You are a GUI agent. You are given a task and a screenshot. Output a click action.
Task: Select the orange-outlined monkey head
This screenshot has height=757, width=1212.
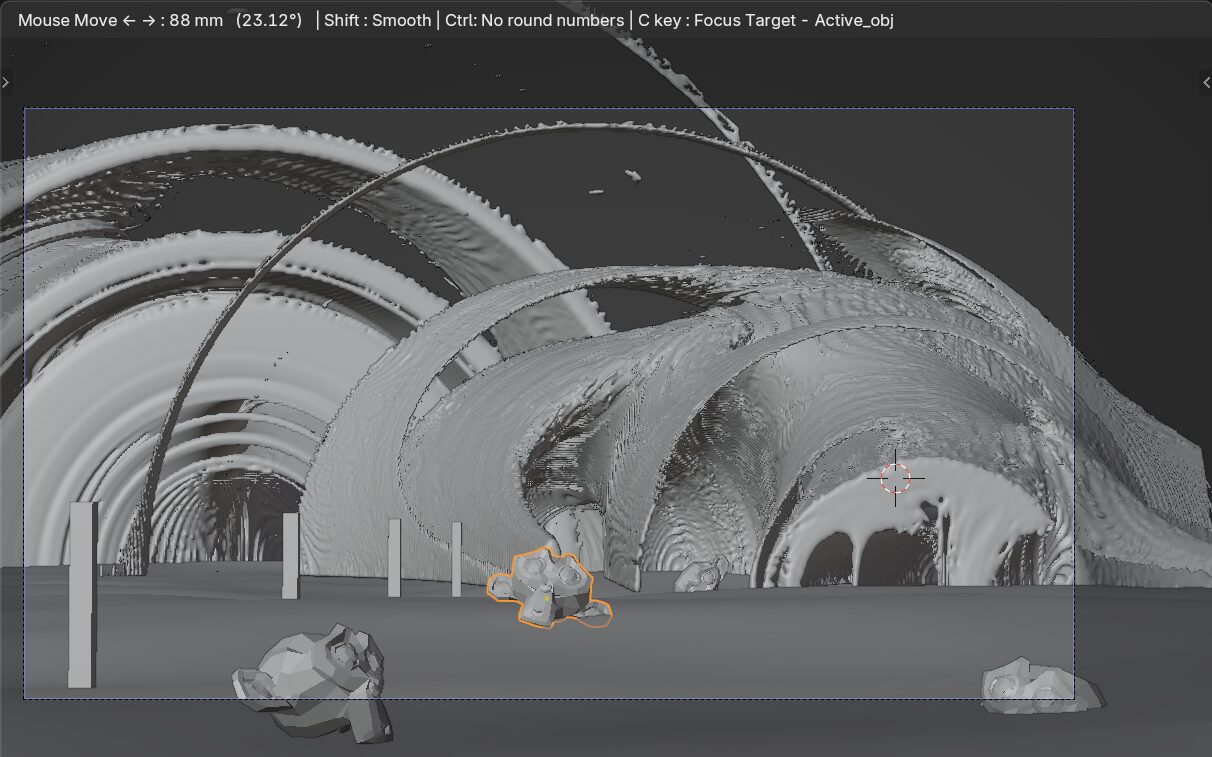pyautogui.click(x=548, y=587)
